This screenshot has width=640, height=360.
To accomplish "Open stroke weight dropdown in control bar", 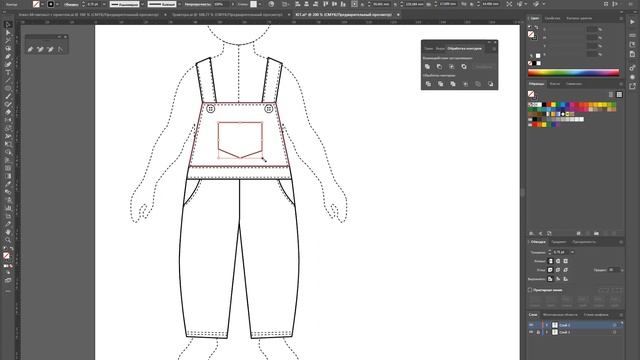I will click(x=104, y=4).
